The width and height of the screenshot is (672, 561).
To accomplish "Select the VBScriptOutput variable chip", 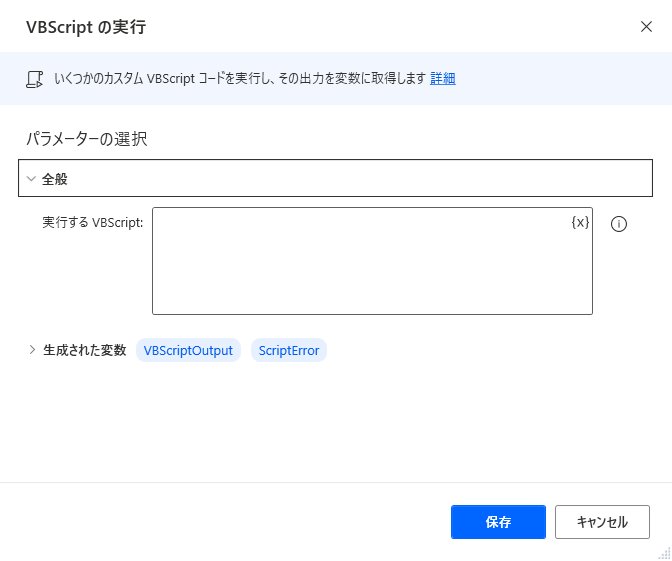I will click(188, 350).
